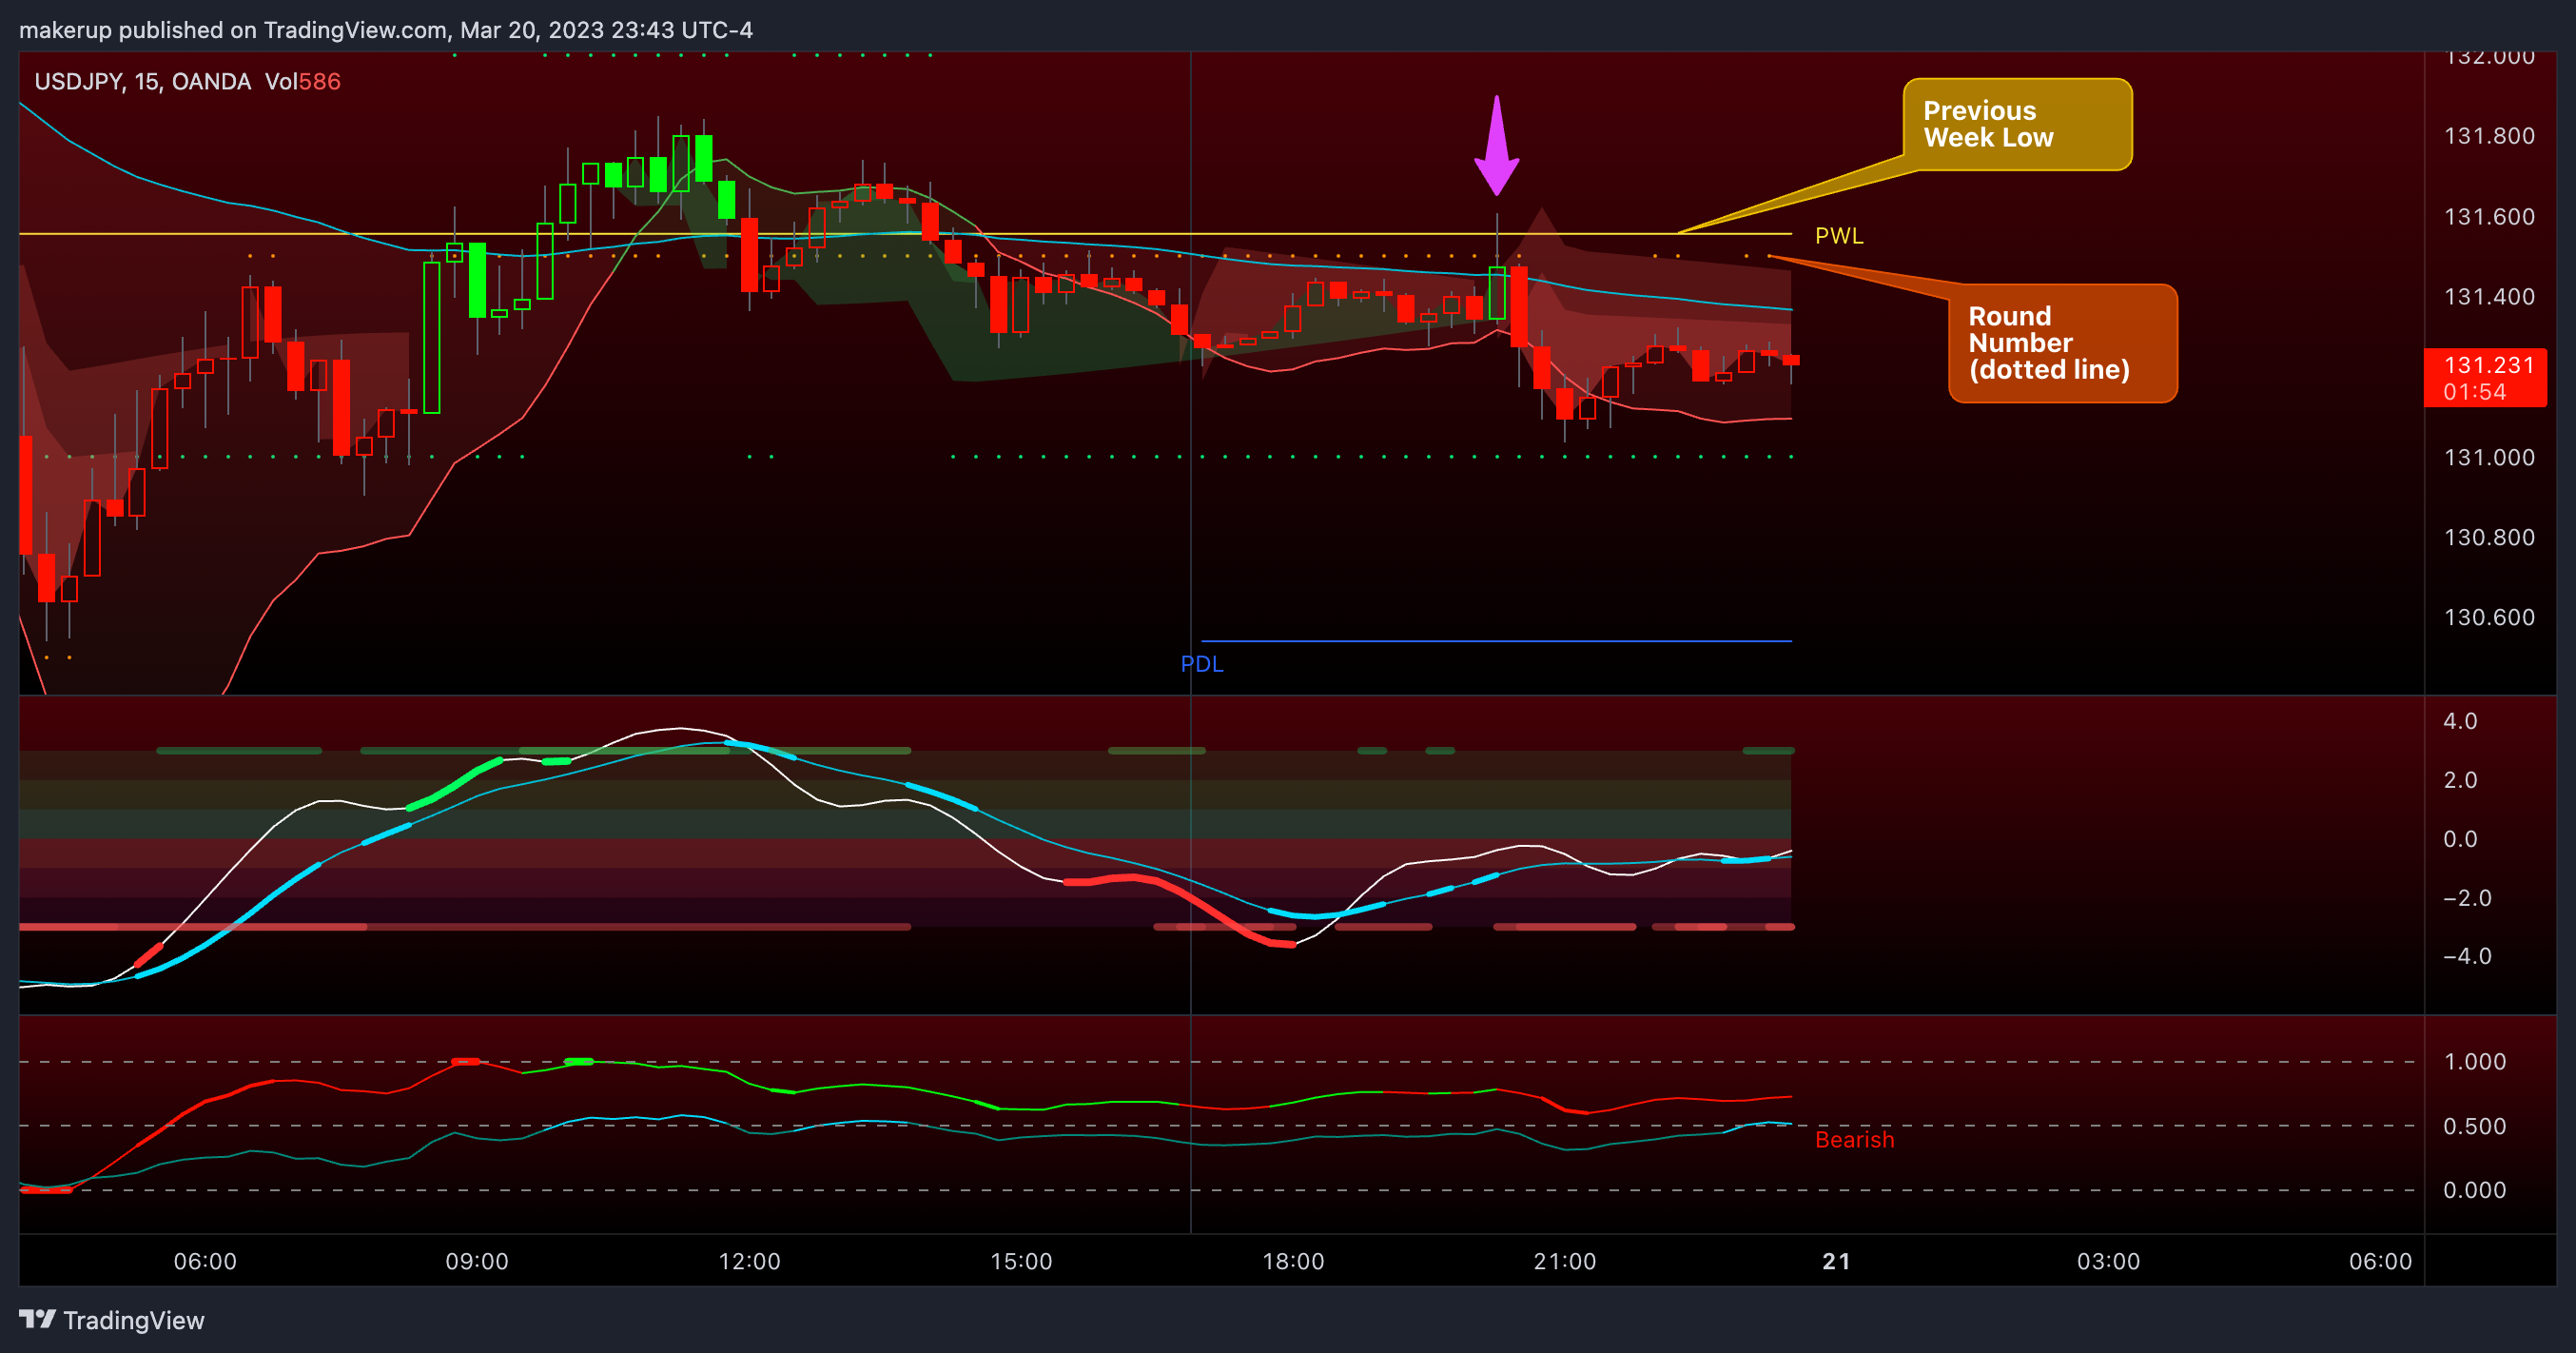Click the 131.400 price axis label
2576x1353 pixels.
coord(2489,297)
